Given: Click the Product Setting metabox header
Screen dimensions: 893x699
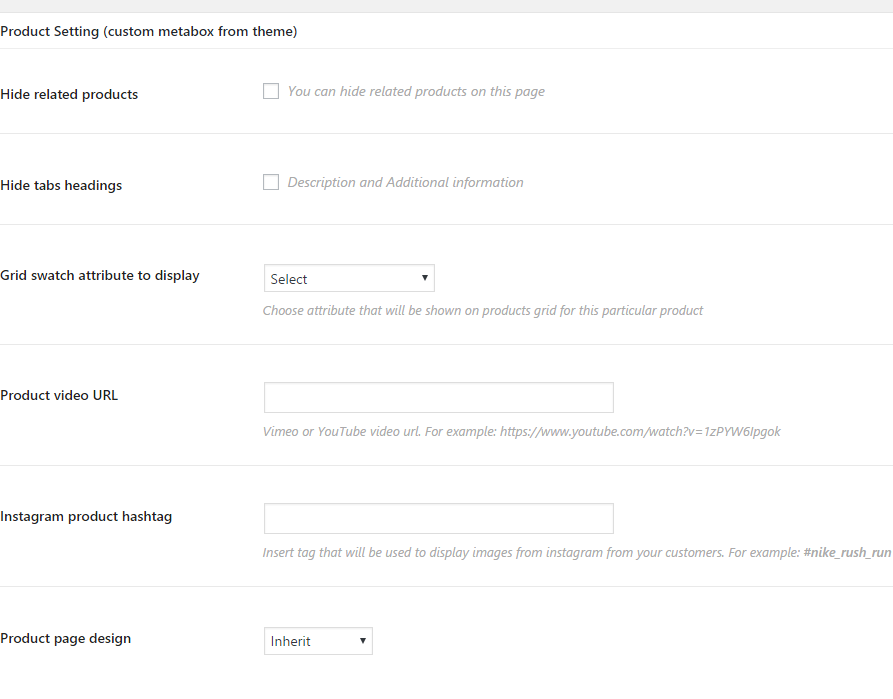Looking at the screenshot, I should 149,31.
